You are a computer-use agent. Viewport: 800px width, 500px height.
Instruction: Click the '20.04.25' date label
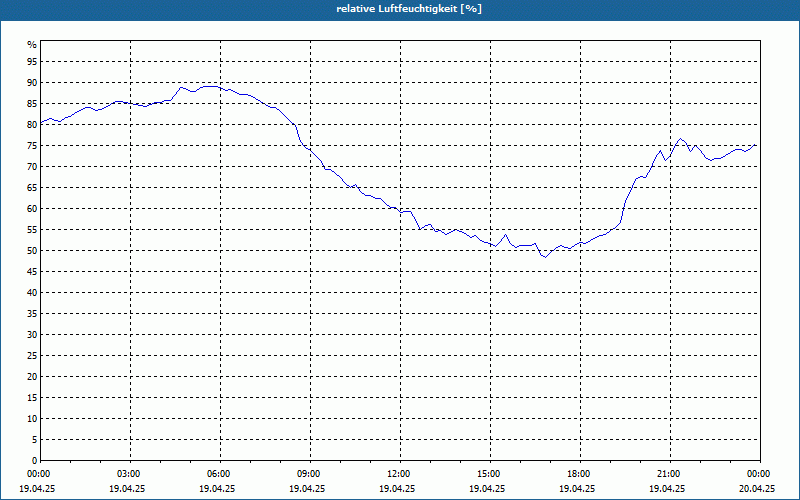click(x=756, y=488)
